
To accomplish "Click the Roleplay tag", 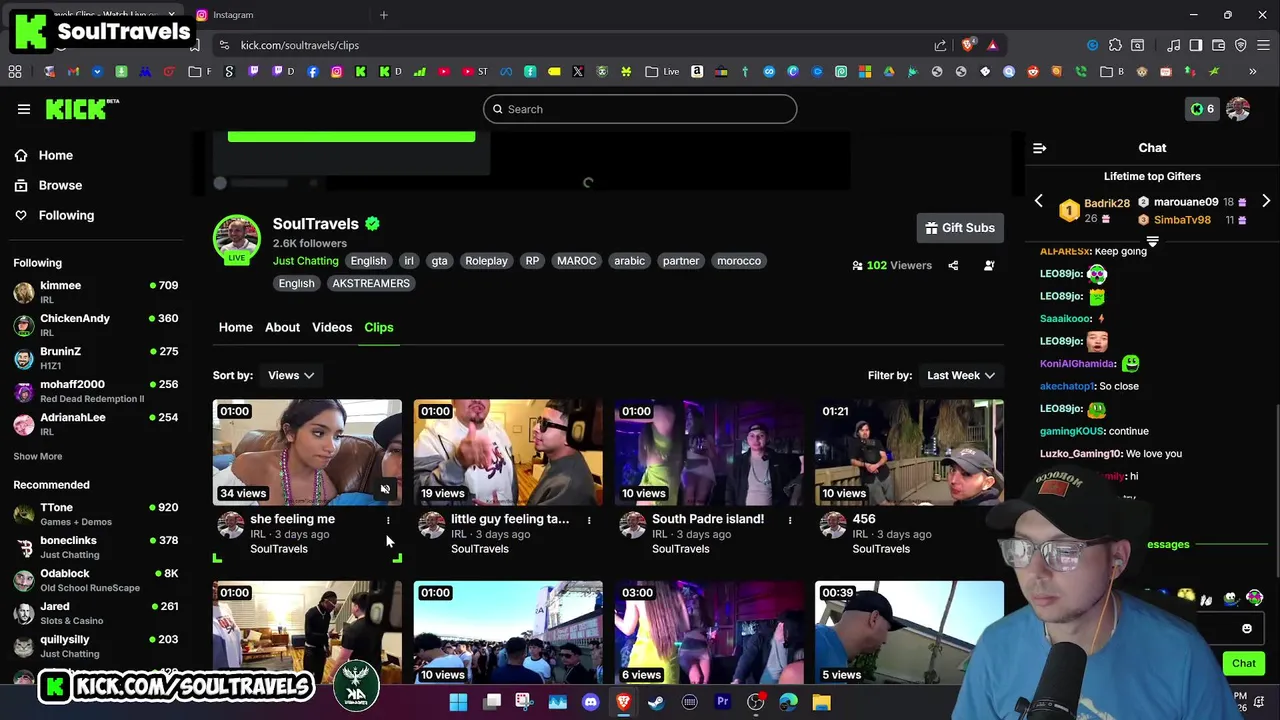I will [486, 261].
